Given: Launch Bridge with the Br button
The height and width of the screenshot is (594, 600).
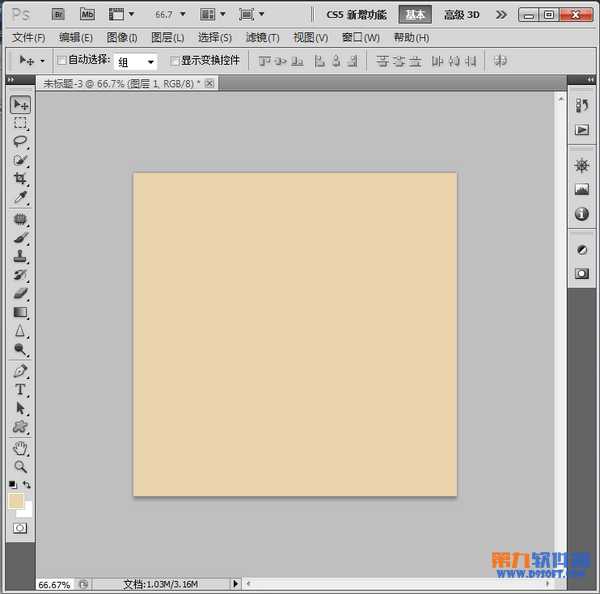Looking at the screenshot, I should [x=58, y=15].
